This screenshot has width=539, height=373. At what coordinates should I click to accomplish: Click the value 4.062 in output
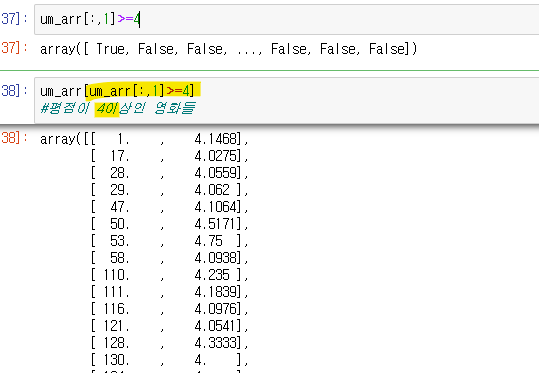212,190
